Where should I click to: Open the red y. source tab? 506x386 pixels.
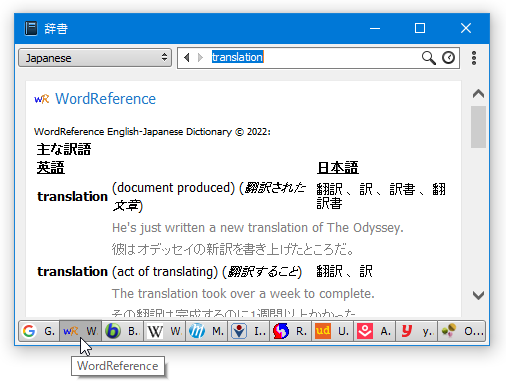click(x=417, y=331)
